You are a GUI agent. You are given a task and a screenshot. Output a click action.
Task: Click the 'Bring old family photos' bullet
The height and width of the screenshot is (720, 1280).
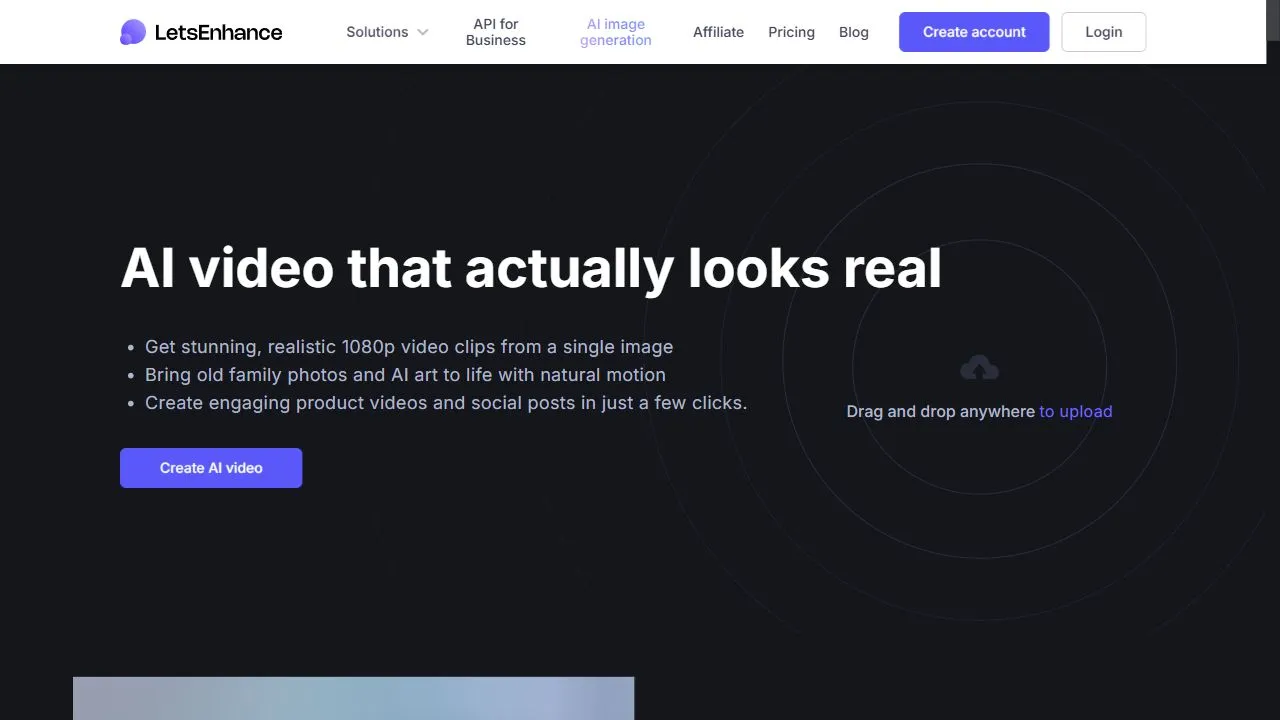405,375
